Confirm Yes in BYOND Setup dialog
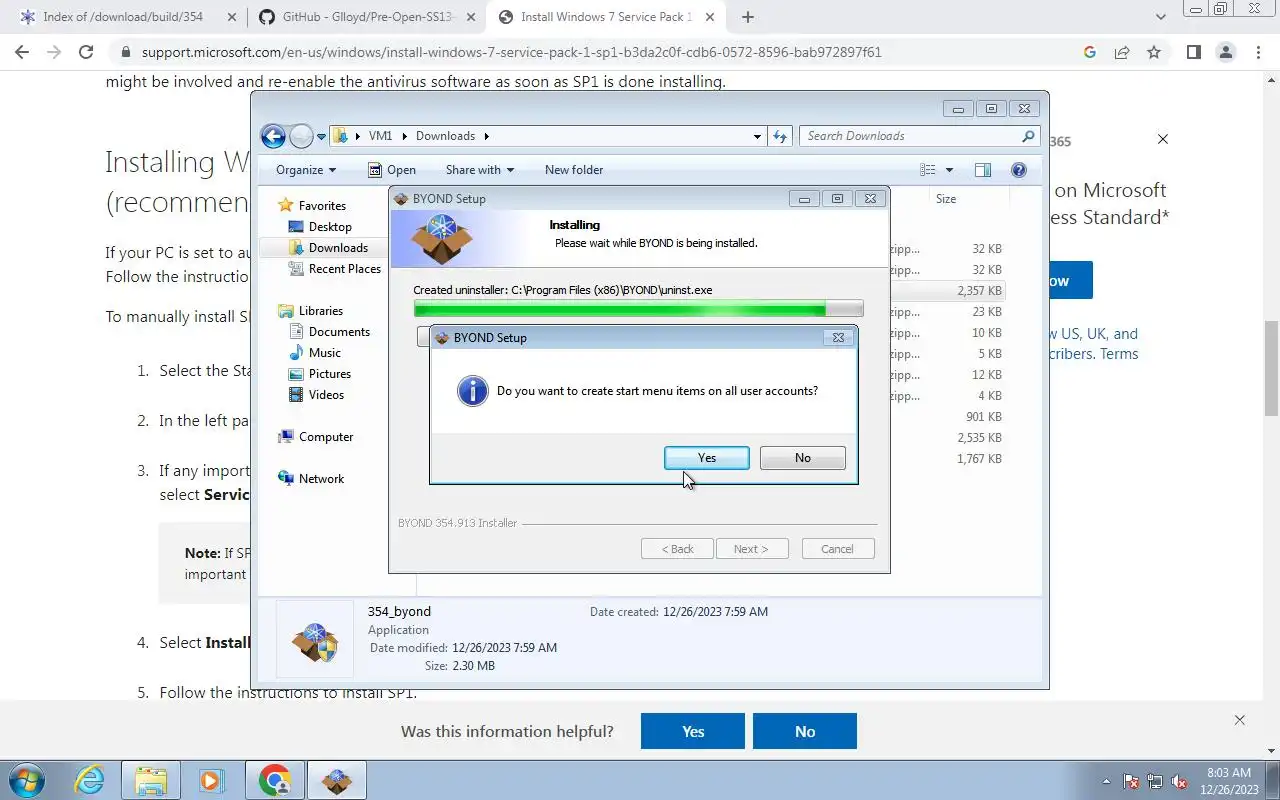 coord(707,457)
